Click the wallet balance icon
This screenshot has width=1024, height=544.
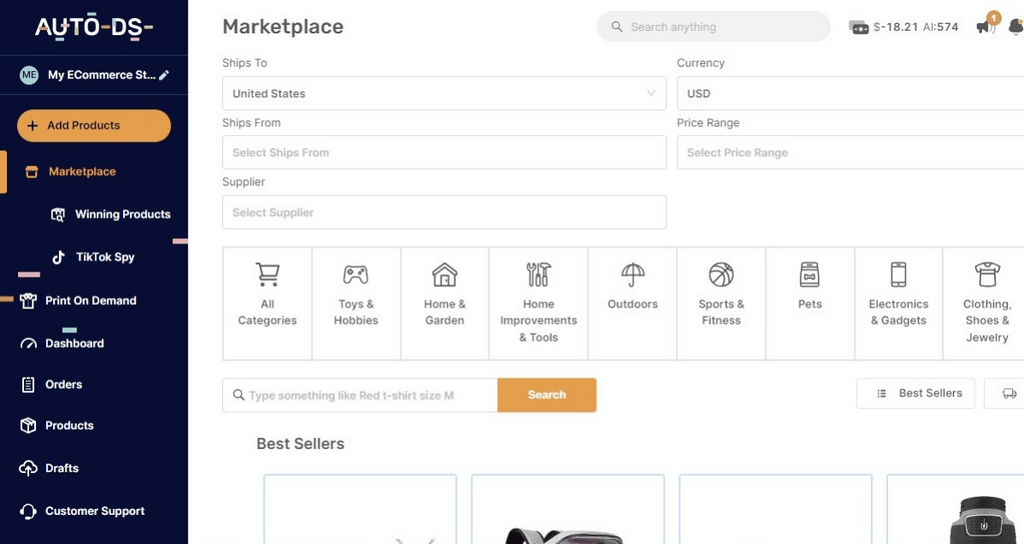click(x=858, y=27)
